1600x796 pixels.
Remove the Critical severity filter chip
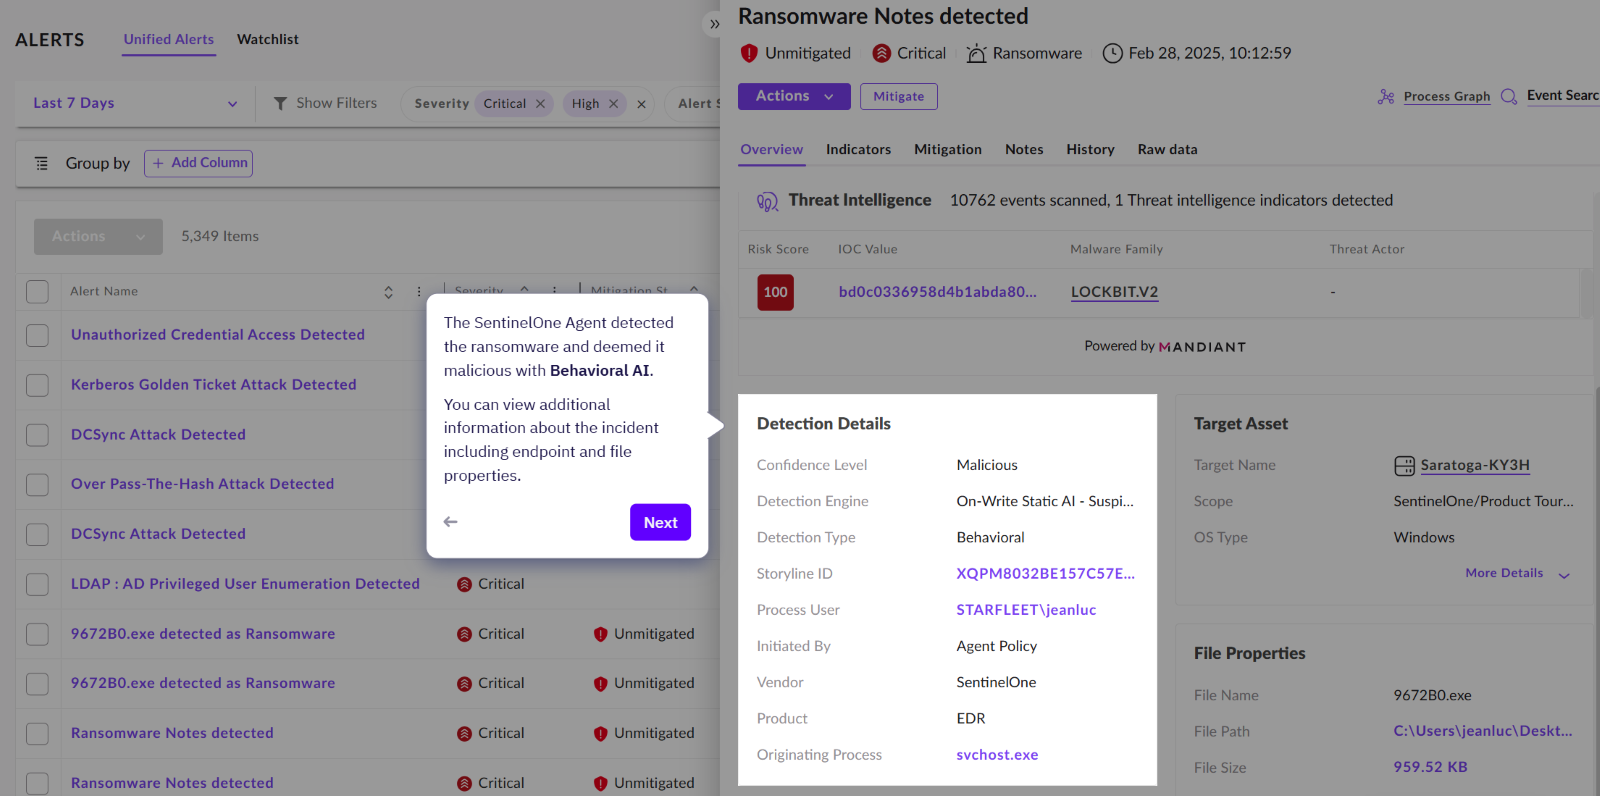[x=540, y=104]
